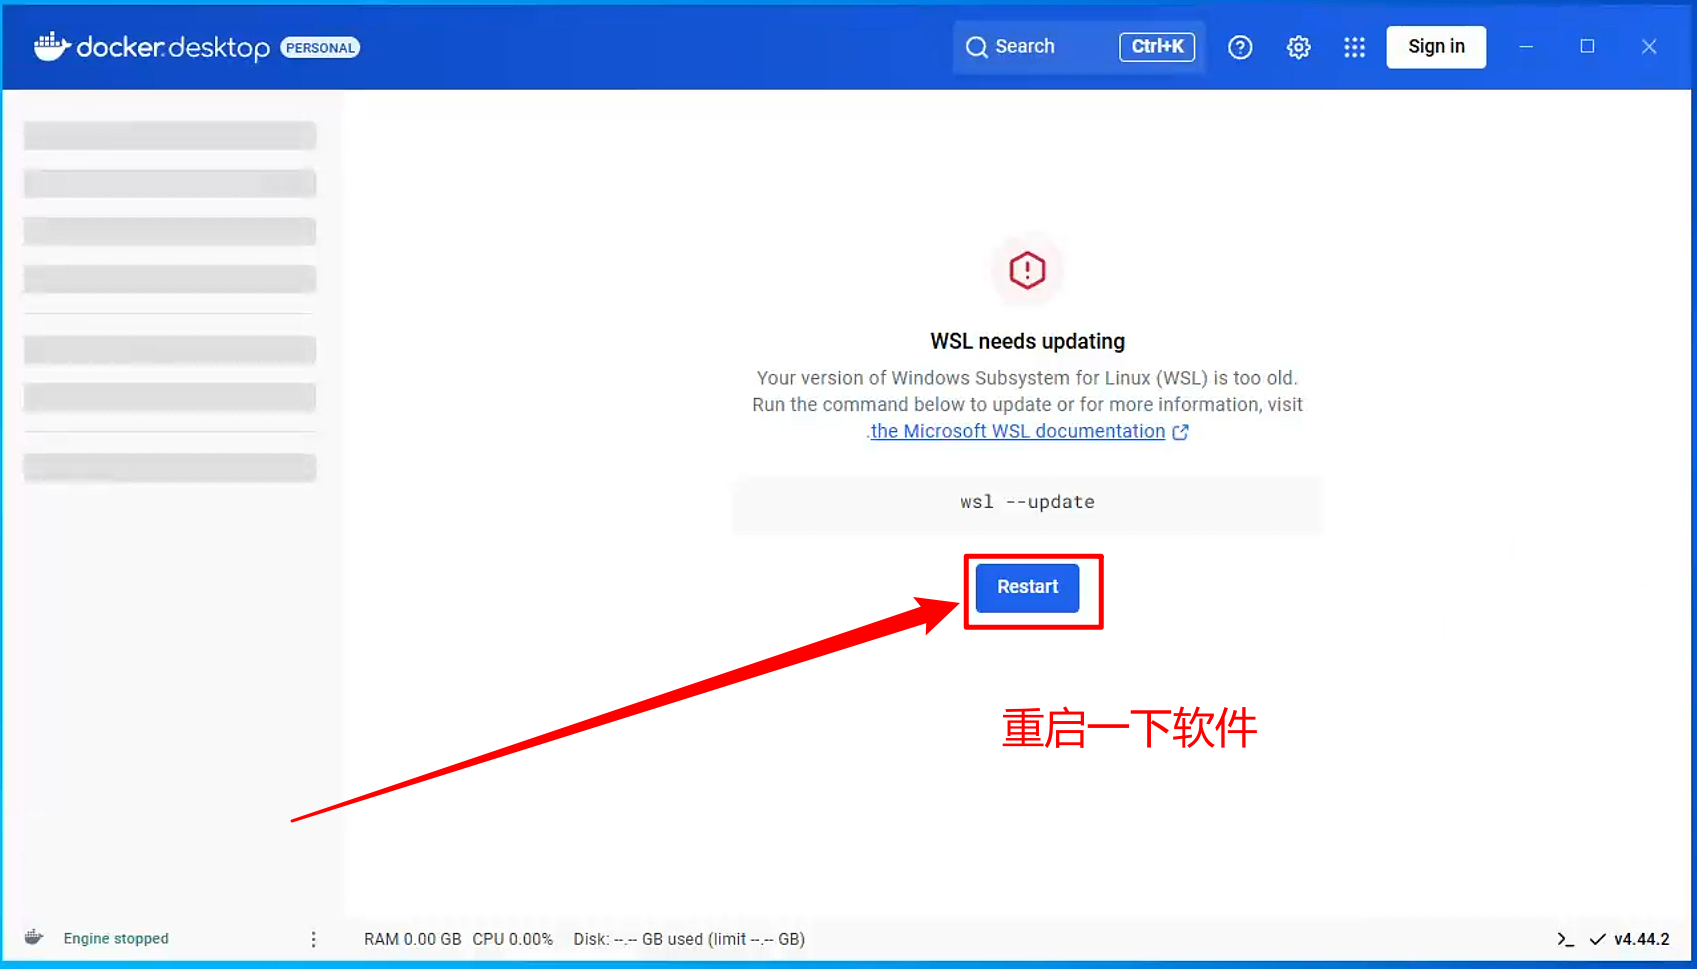1697x969 pixels.
Task: Open the Engine stopped three-dot menu
Action: pyautogui.click(x=313, y=939)
